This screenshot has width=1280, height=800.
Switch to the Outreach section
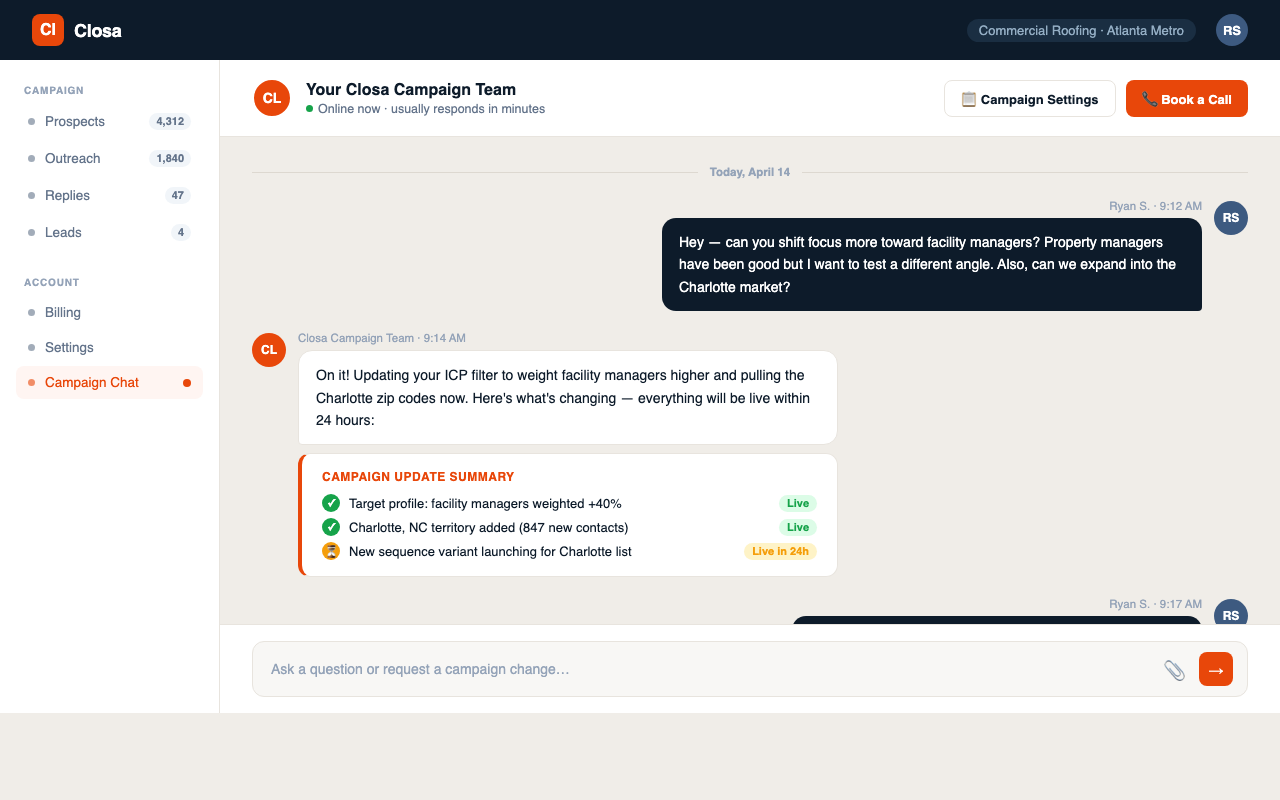click(72, 158)
